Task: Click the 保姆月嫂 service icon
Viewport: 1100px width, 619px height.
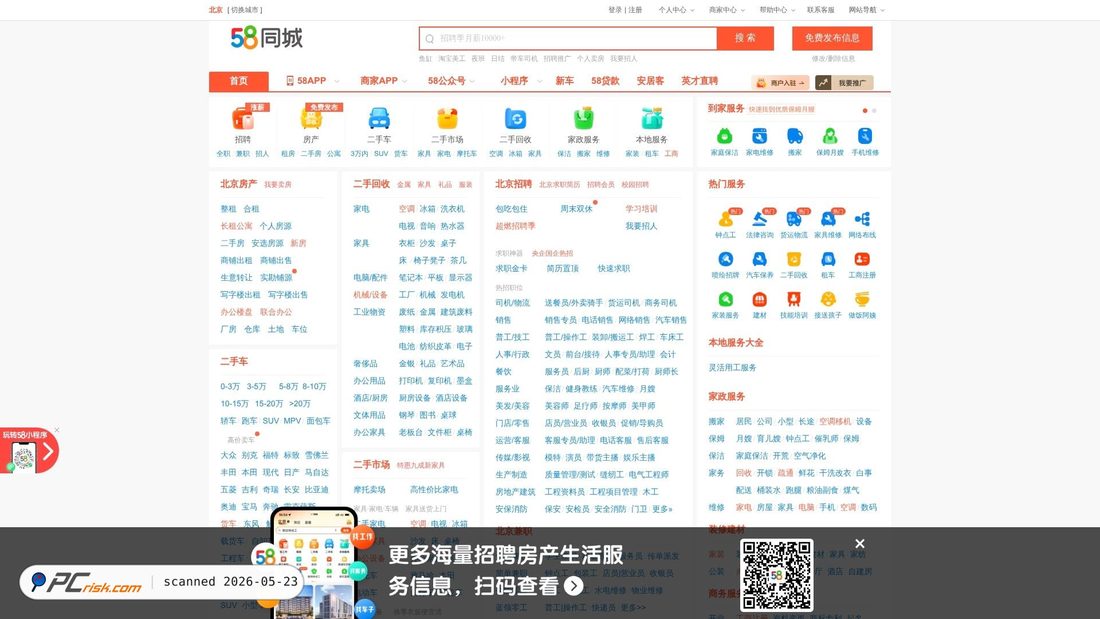Action: pyautogui.click(x=830, y=136)
